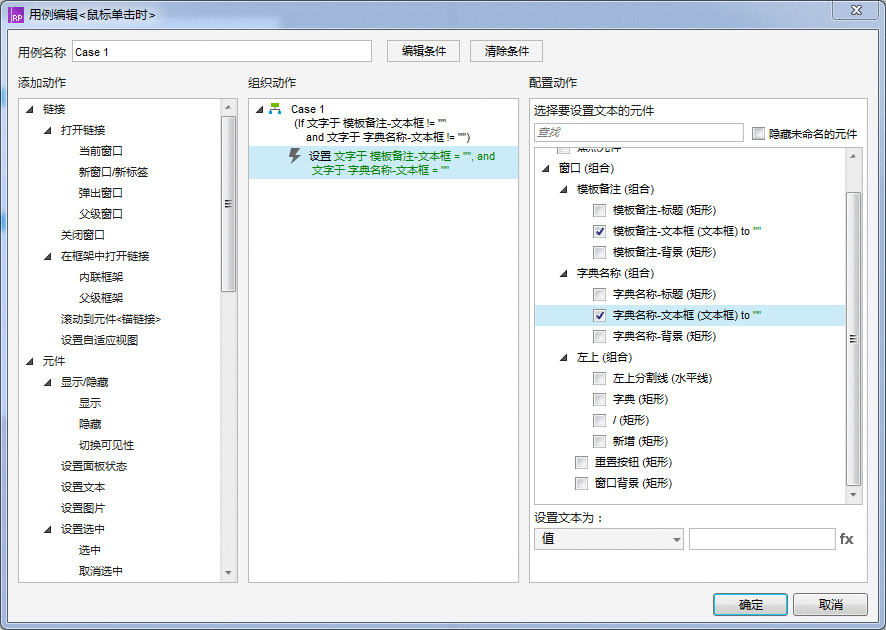Select 设置文本 action
The height and width of the screenshot is (630, 886).
[82, 487]
